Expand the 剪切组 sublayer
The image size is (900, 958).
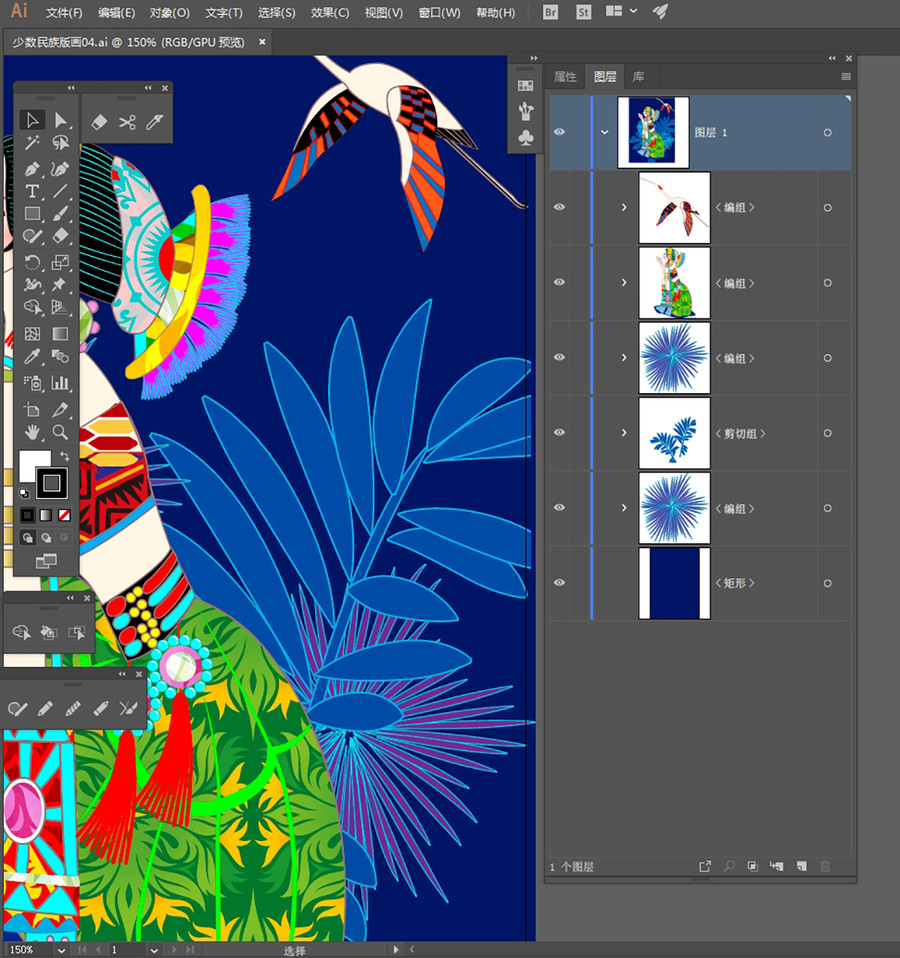coord(624,433)
